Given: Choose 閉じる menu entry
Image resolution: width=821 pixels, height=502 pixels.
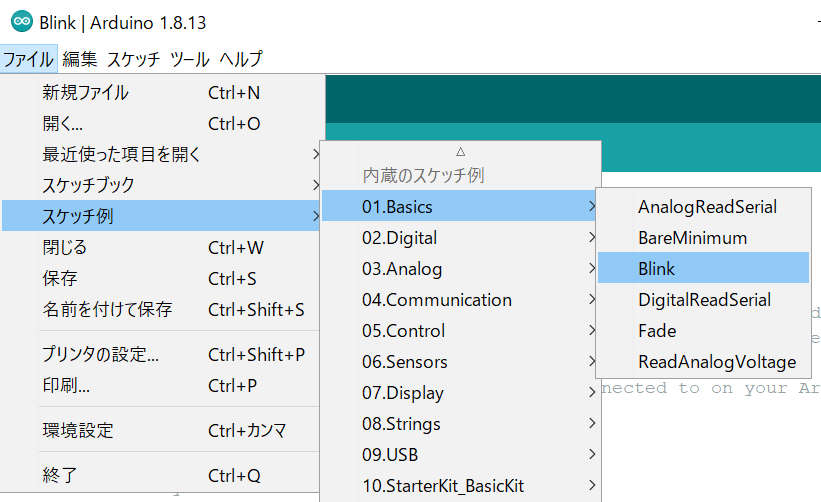Looking at the screenshot, I should point(160,247).
